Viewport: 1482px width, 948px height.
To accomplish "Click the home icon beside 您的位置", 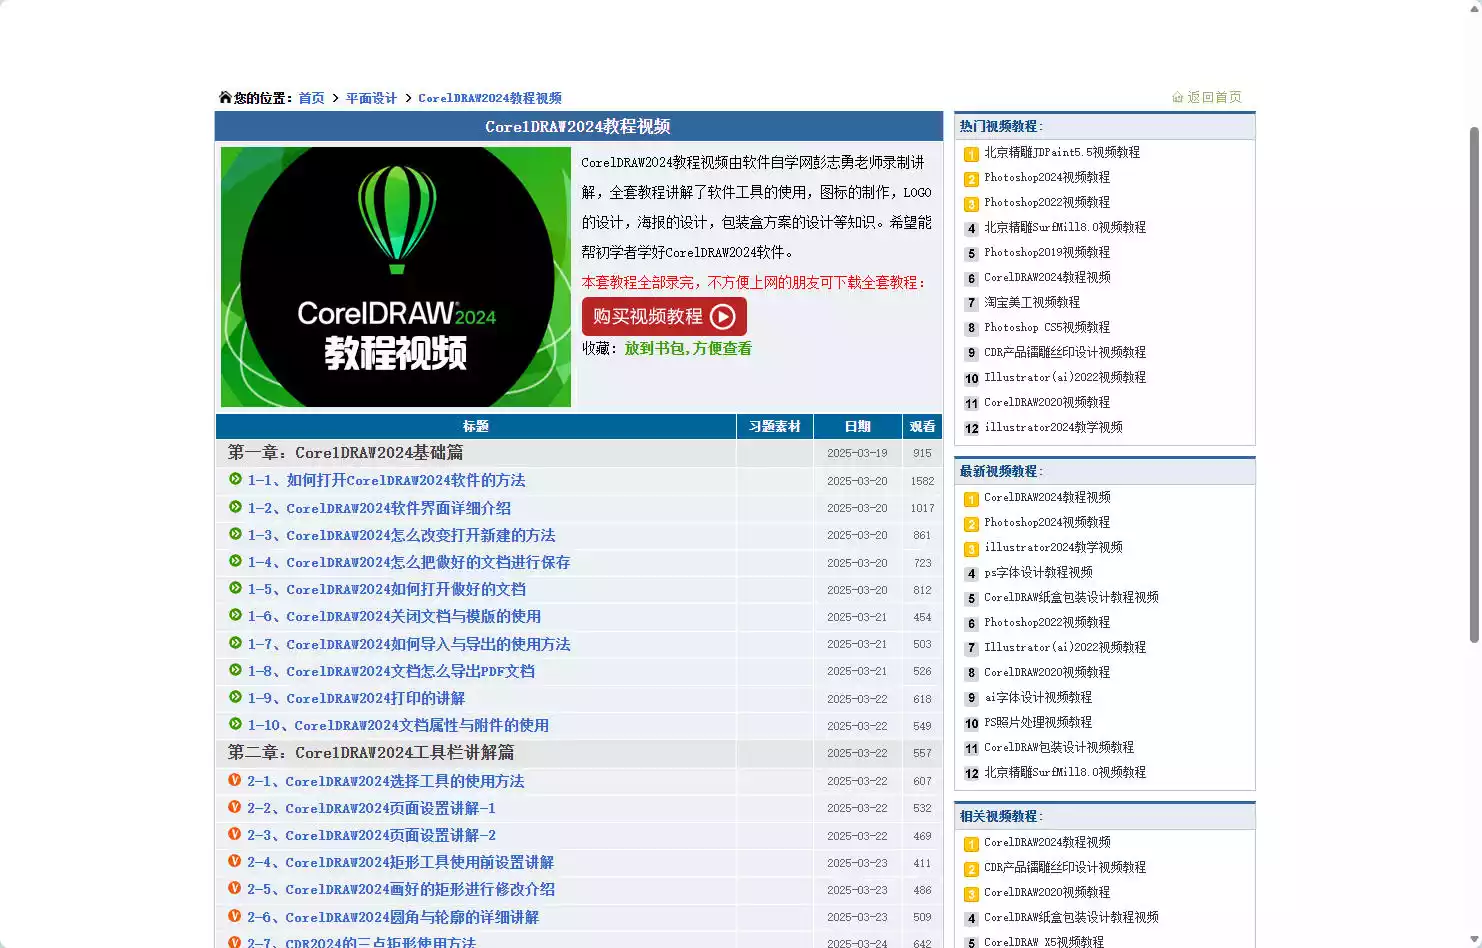I will point(225,97).
